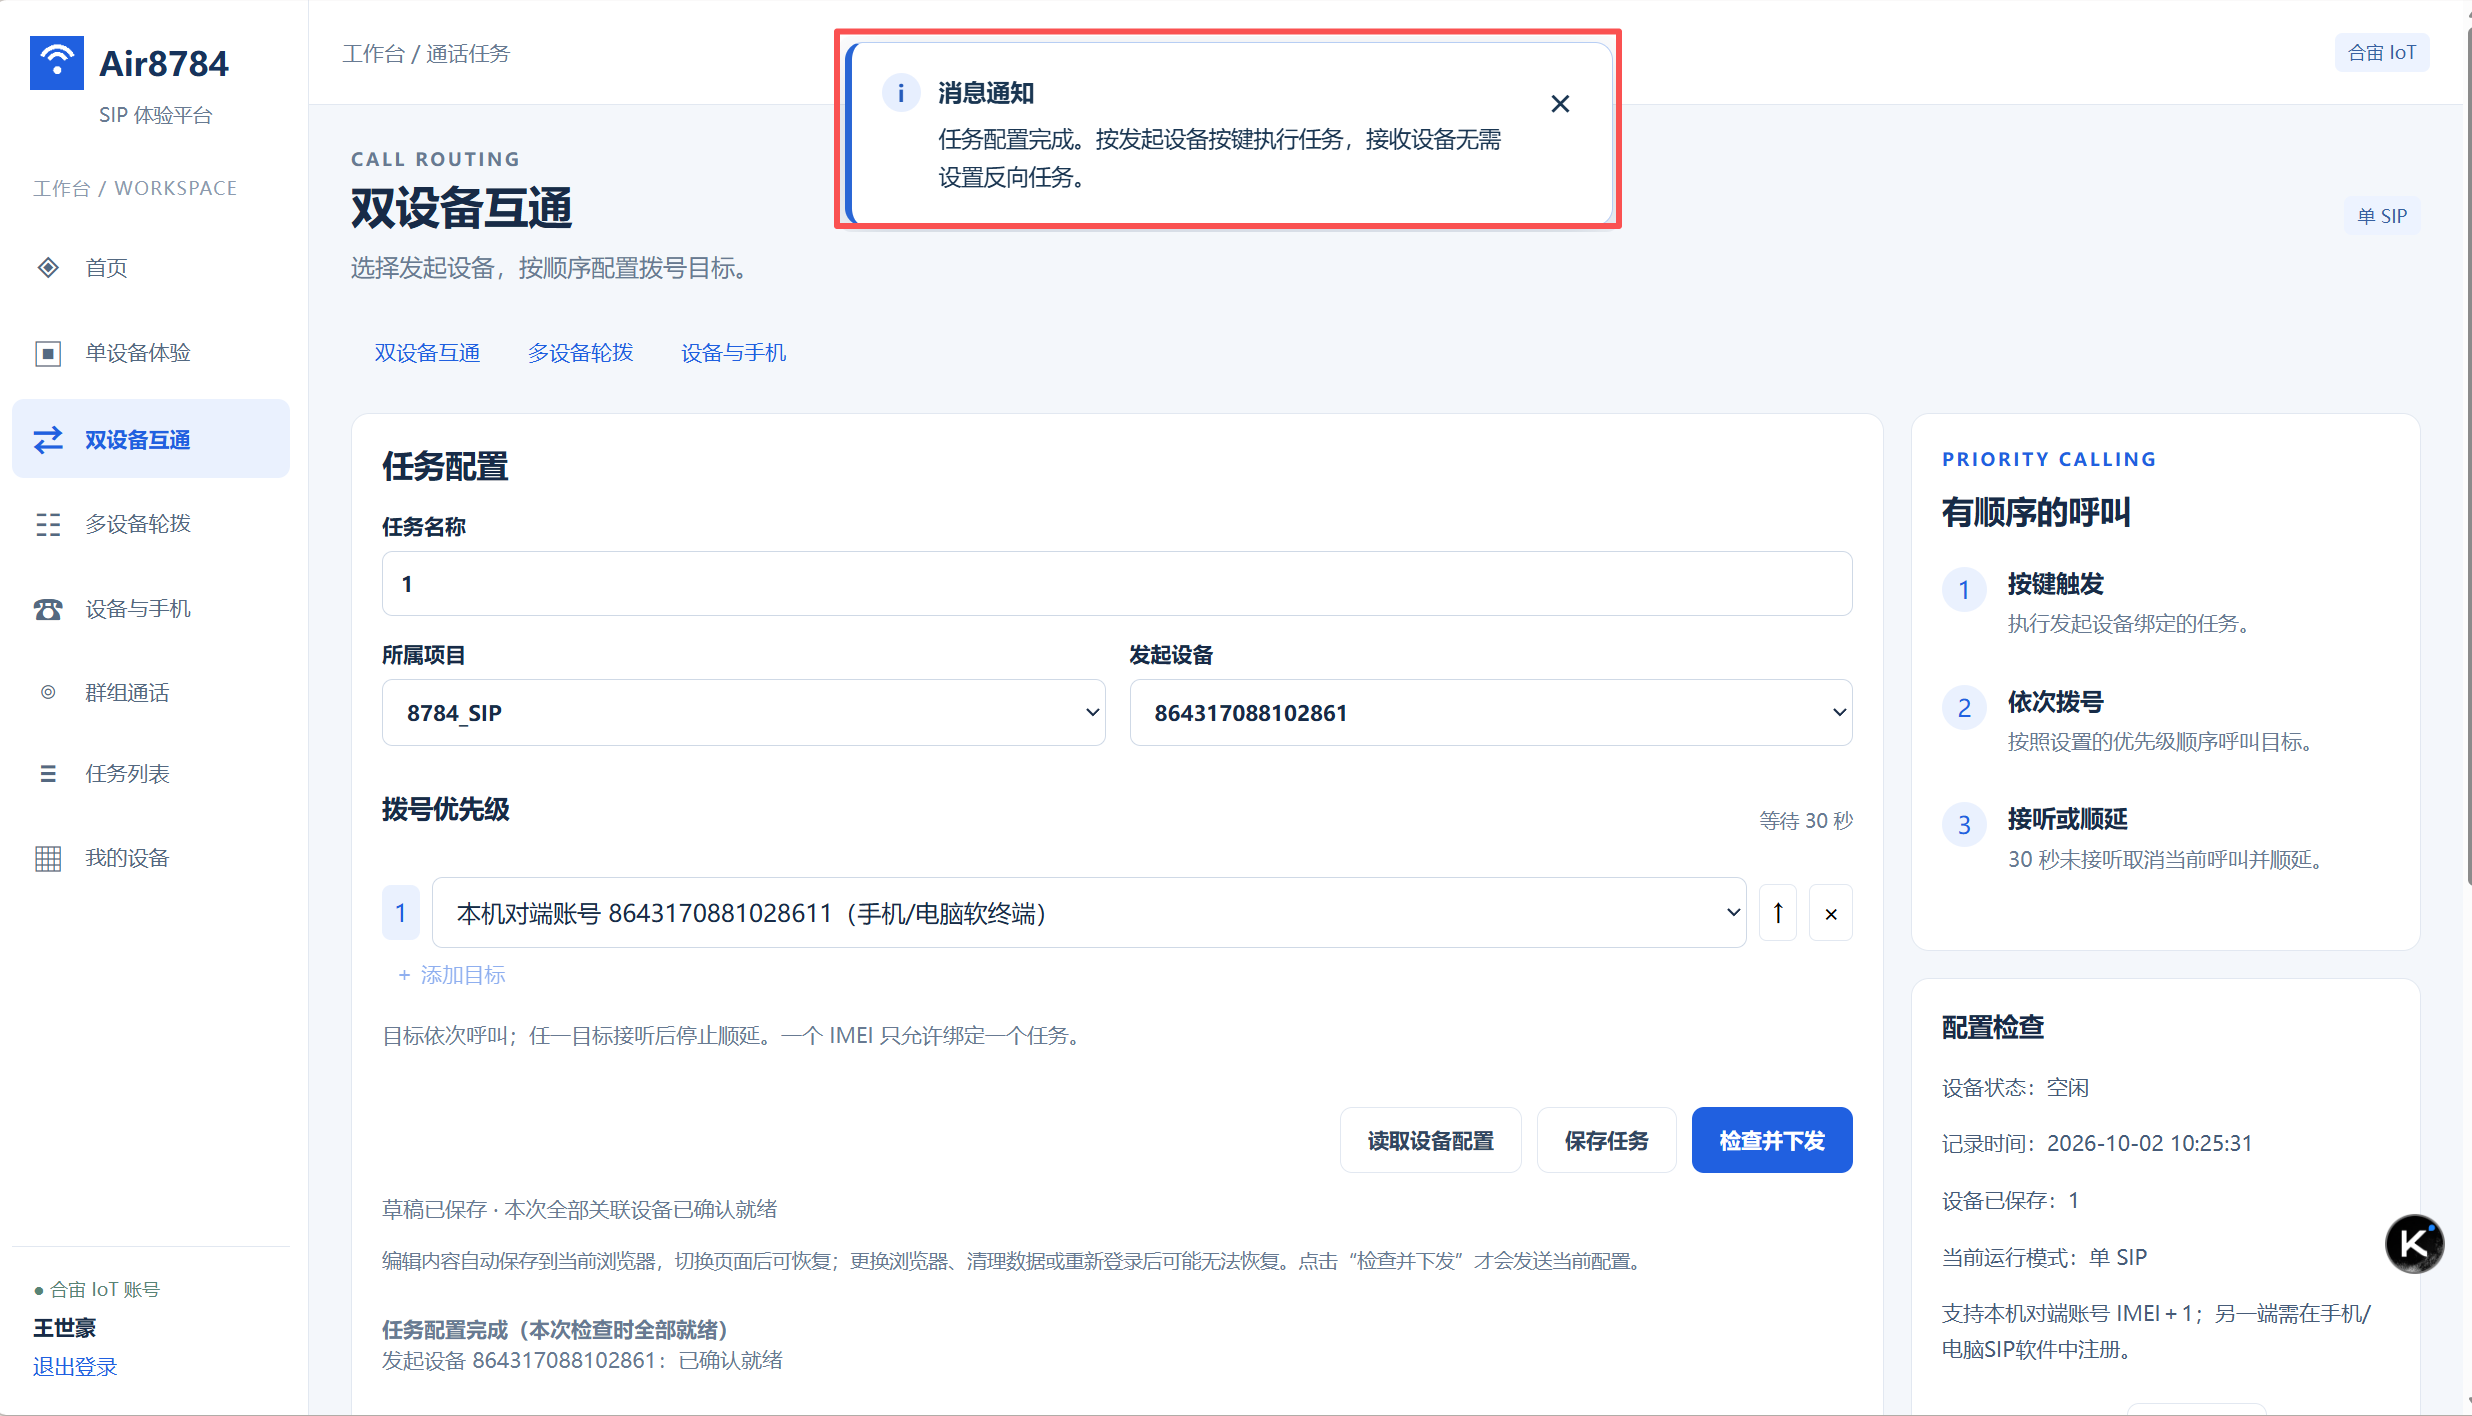Click the 记录时间 2026-10-02 10:25:31 text
Screen dimensions: 2472x1416
[2097, 1144]
